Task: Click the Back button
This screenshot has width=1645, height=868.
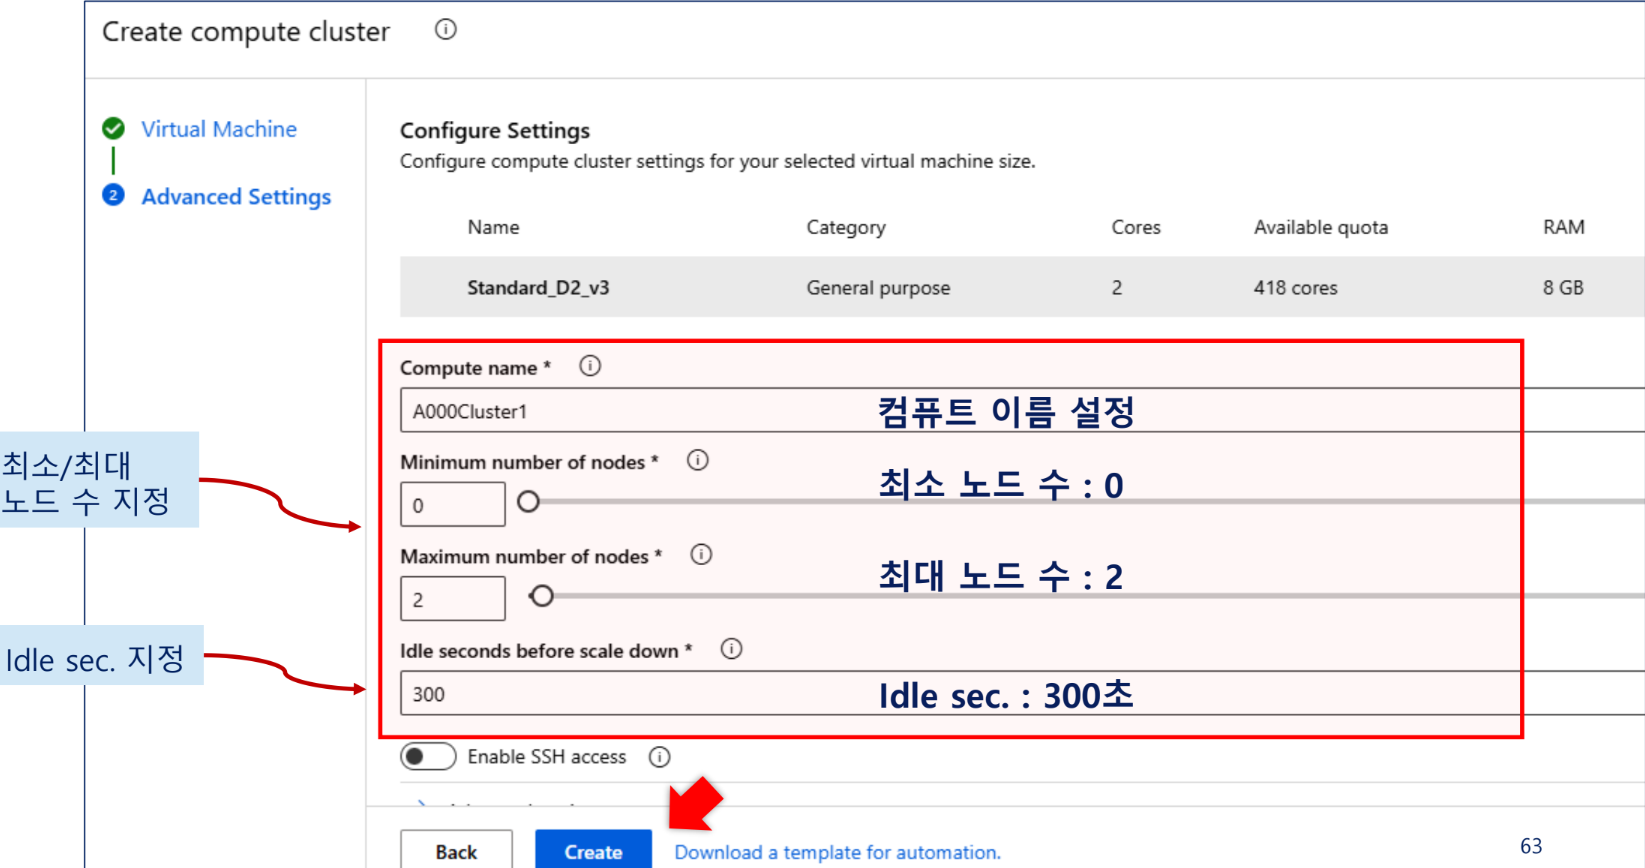Action: [x=456, y=851]
